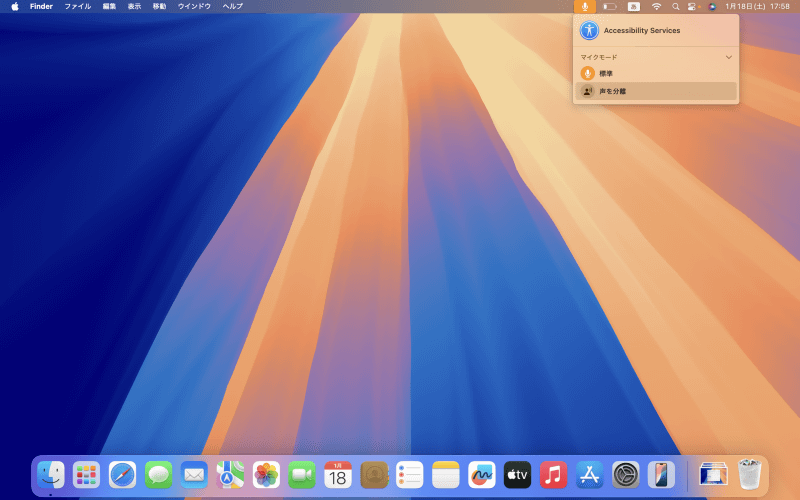Open Launchpad in the Dock
The height and width of the screenshot is (500, 800).
pos(87,475)
